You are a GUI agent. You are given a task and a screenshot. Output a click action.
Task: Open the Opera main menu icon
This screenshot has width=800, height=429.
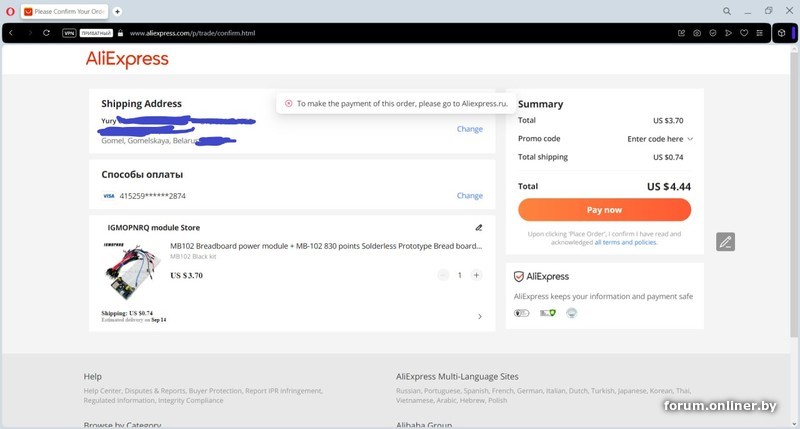click(x=10, y=11)
